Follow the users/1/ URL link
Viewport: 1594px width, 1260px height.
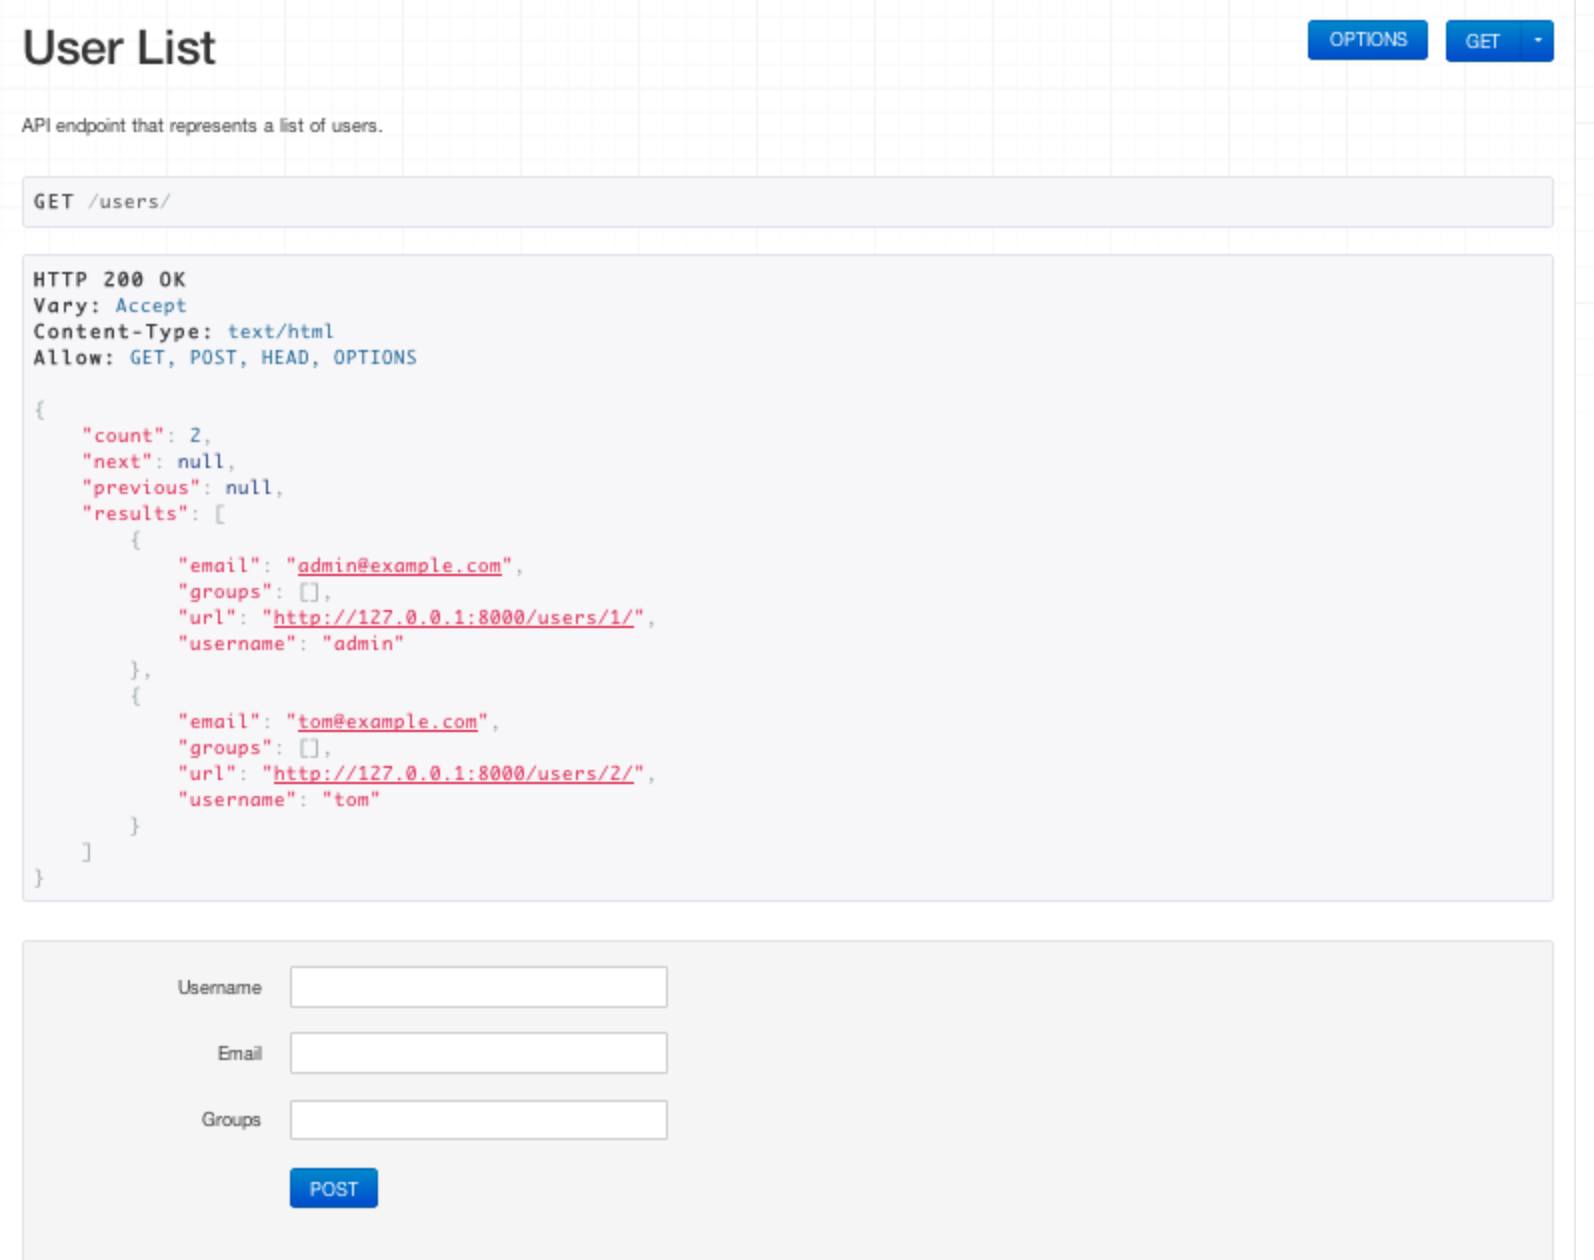pyautogui.click(x=453, y=618)
